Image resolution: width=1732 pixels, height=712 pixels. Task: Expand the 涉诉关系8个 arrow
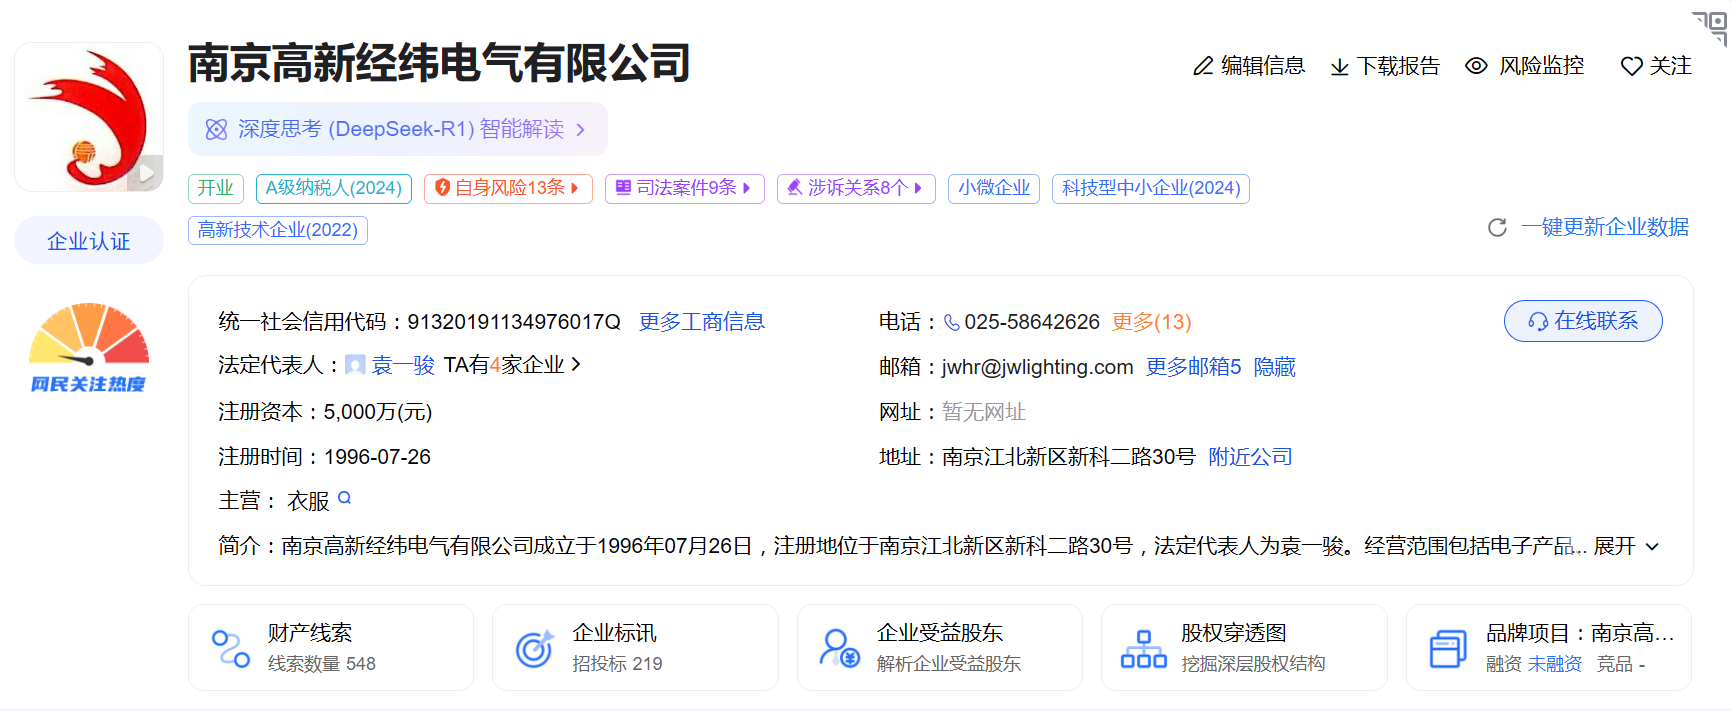[918, 188]
